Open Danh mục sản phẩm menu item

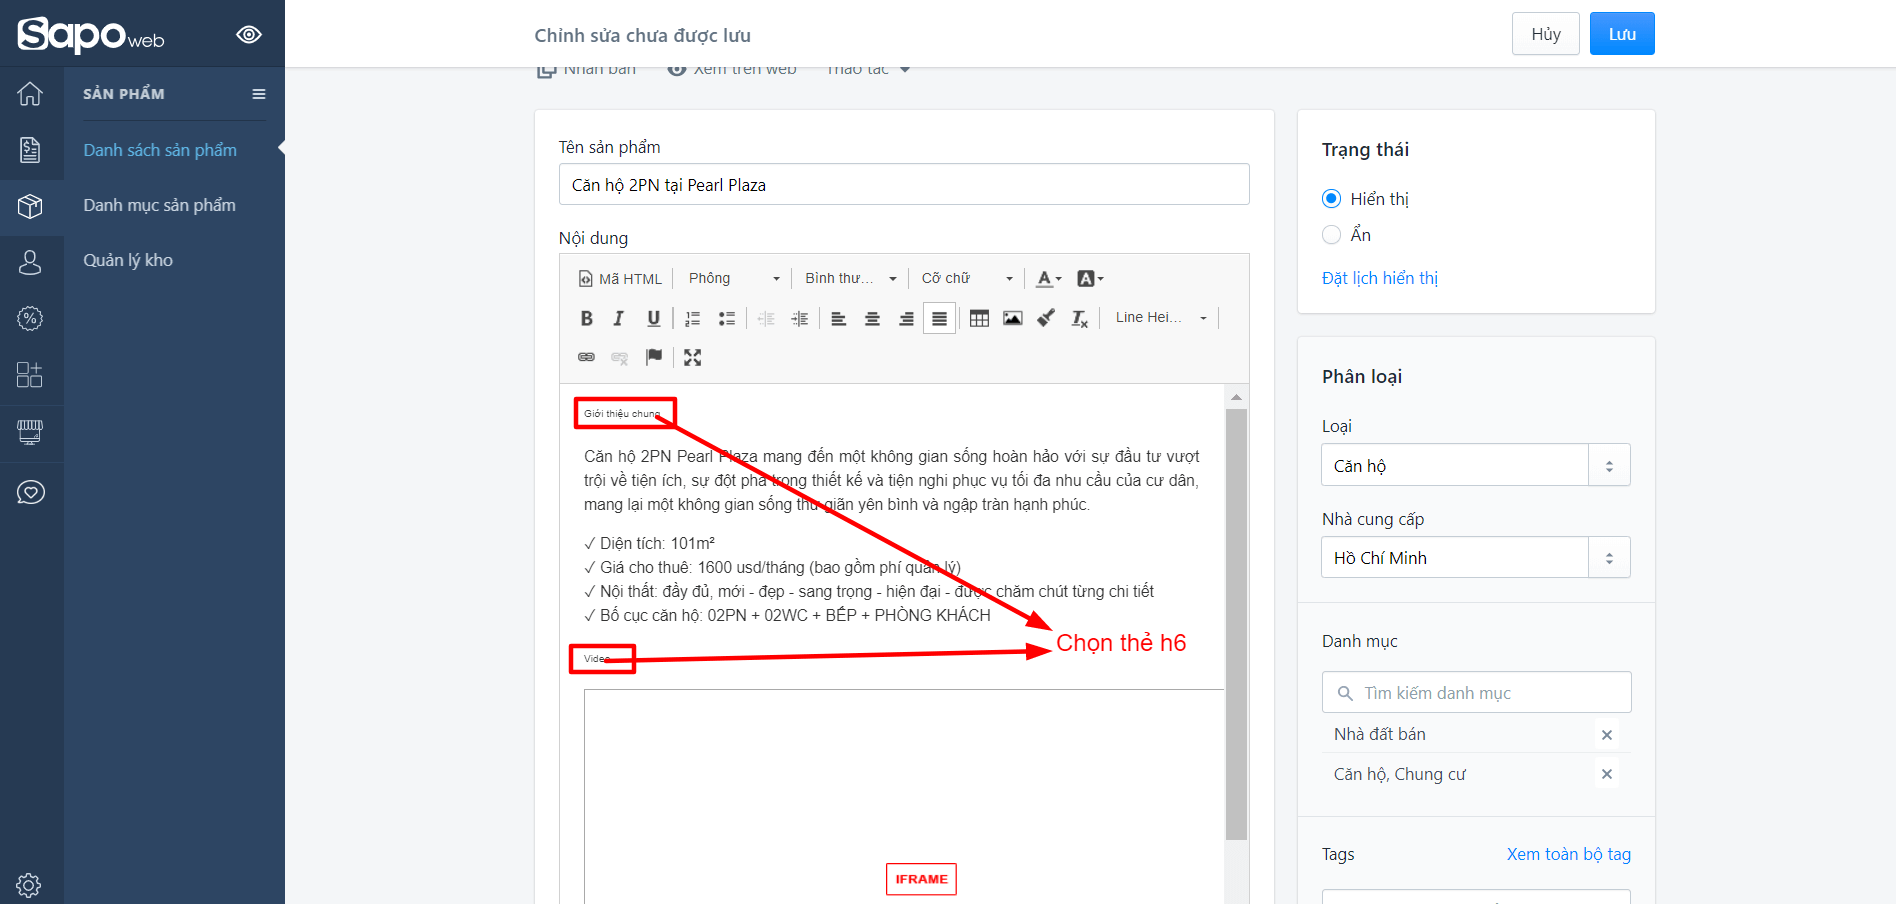pyautogui.click(x=159, y=205)
